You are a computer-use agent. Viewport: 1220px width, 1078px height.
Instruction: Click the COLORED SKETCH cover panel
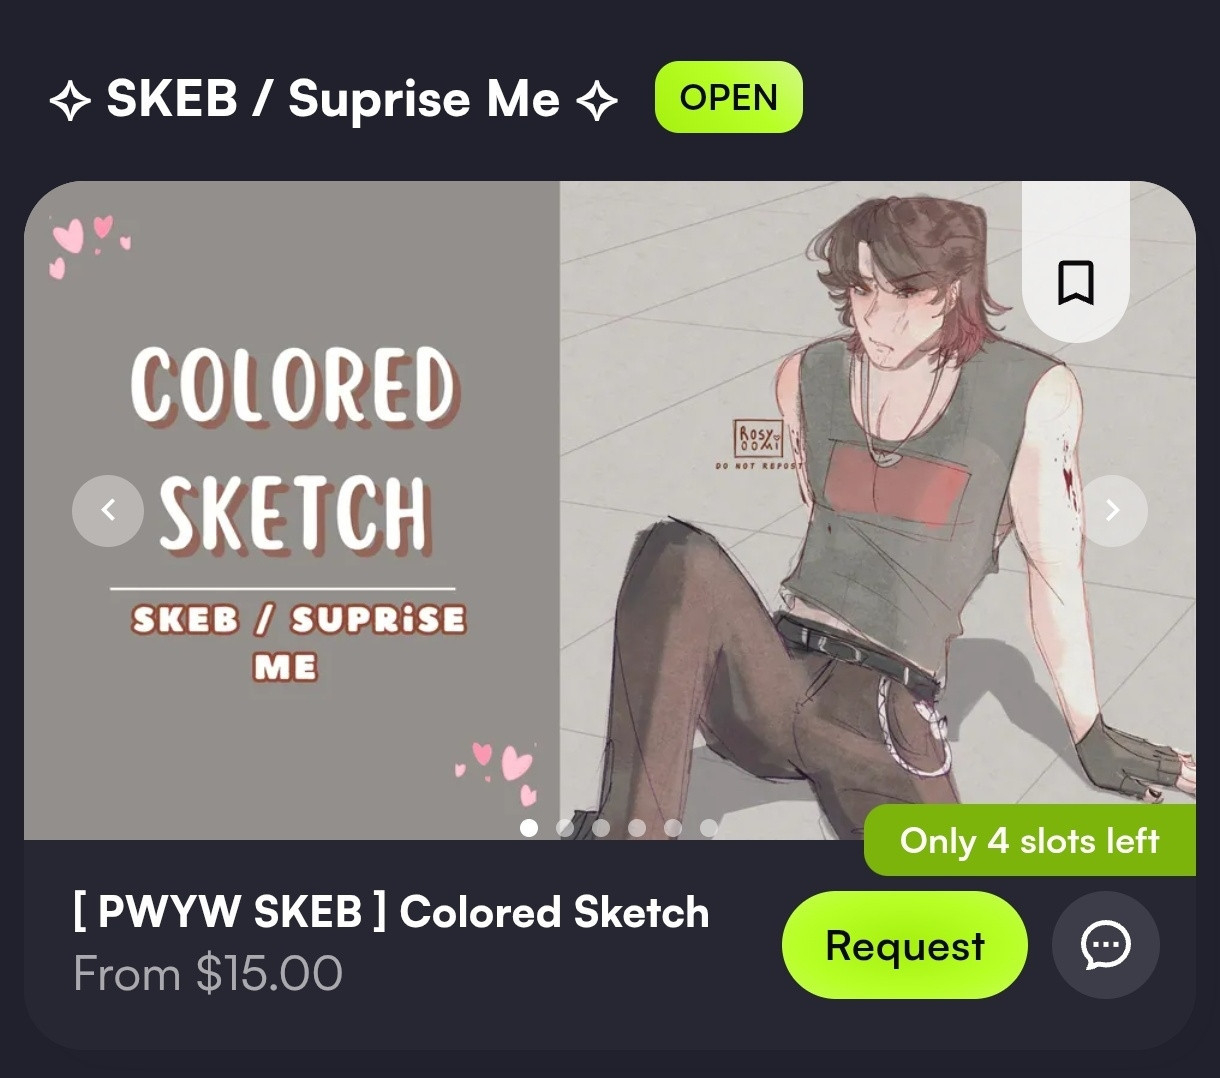291,510
